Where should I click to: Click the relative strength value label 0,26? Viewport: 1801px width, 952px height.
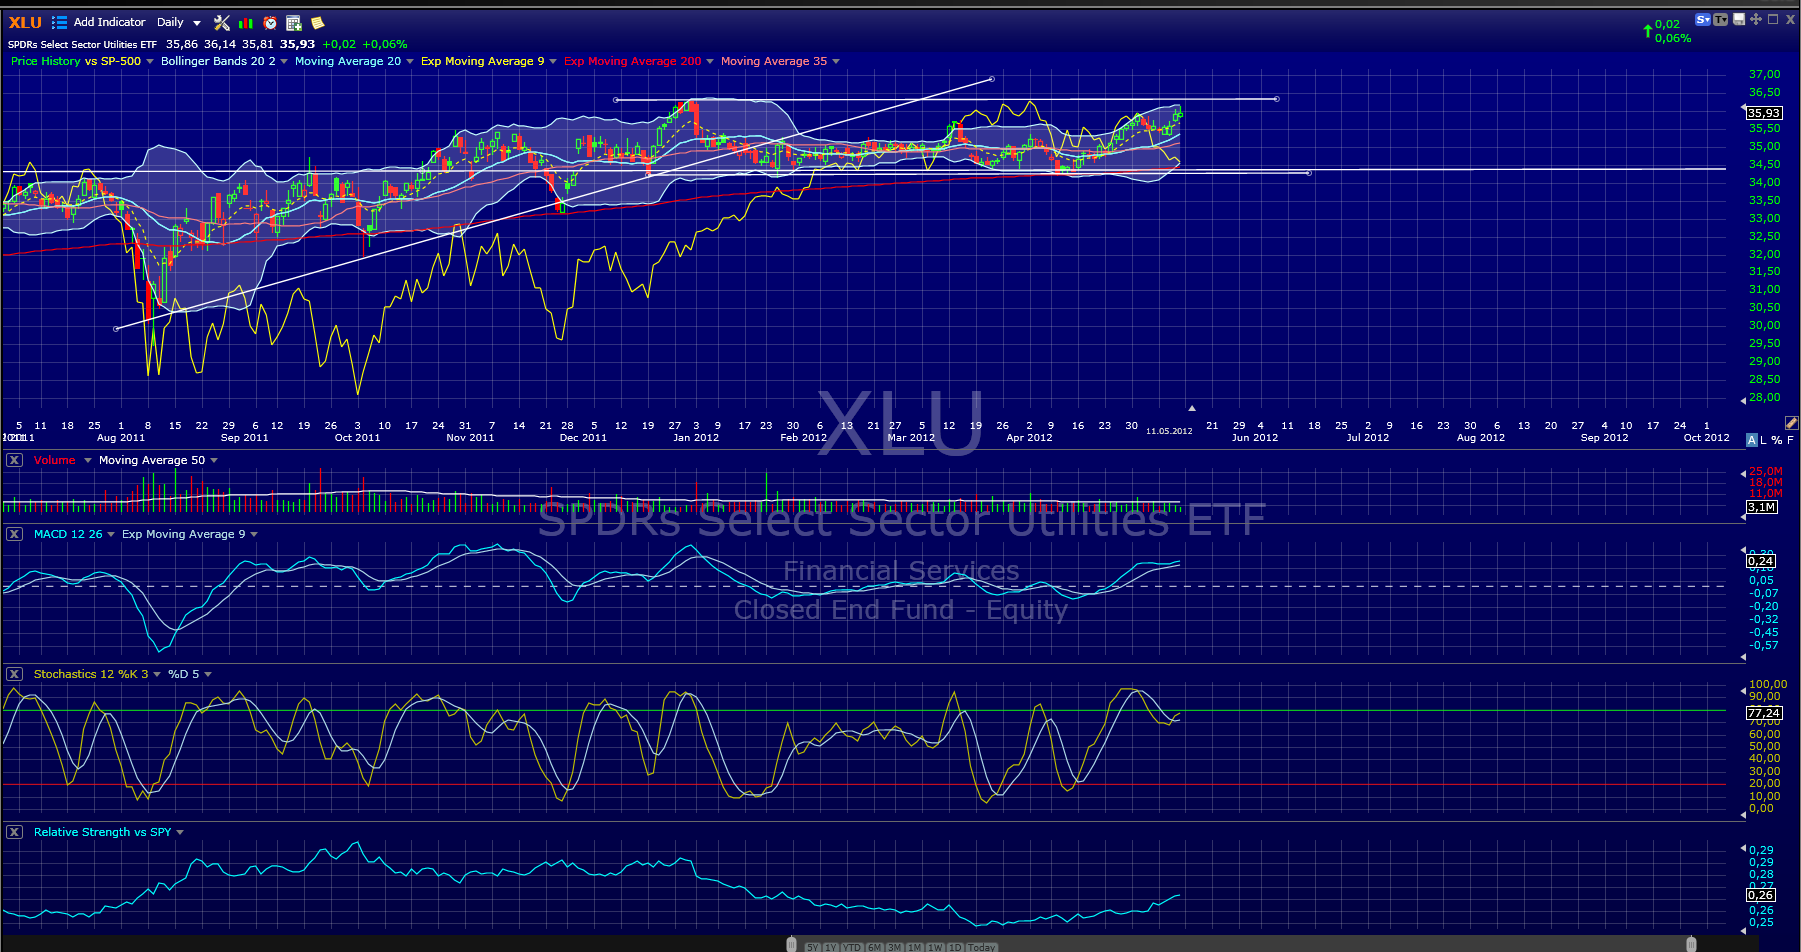pyautogui.click(x=1761, y=895)
